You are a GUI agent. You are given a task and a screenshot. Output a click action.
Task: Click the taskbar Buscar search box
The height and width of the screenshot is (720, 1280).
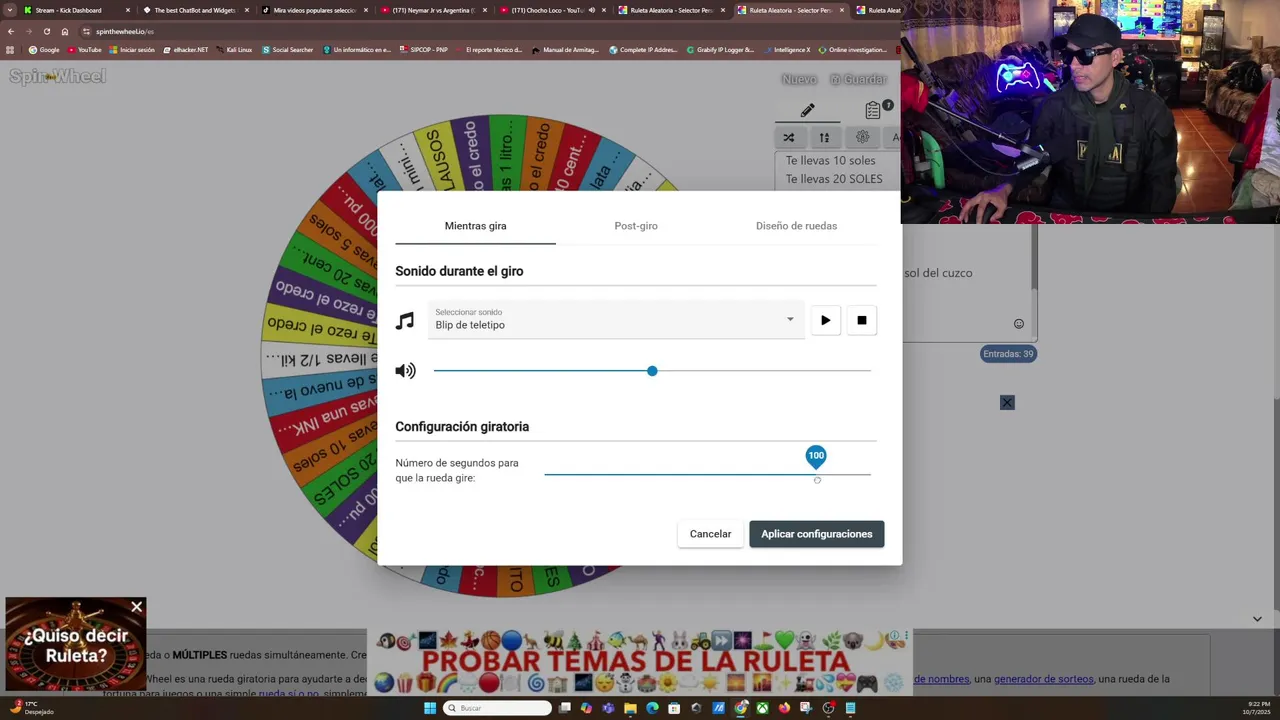click(497, 708)
